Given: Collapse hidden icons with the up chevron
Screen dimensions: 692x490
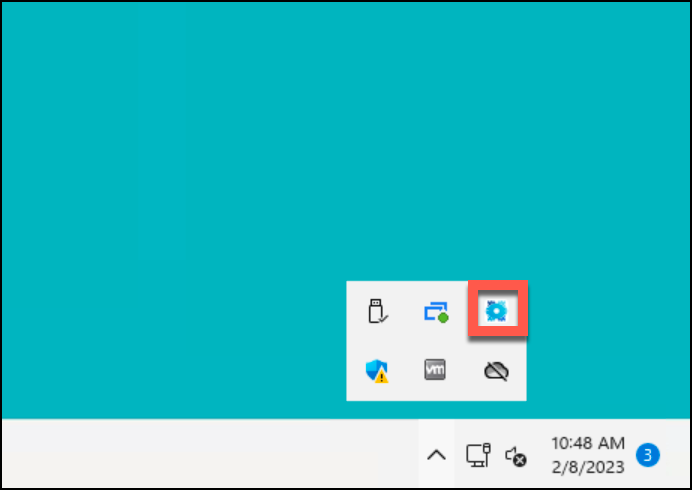Looking at the screenshot, I should 436,455.
